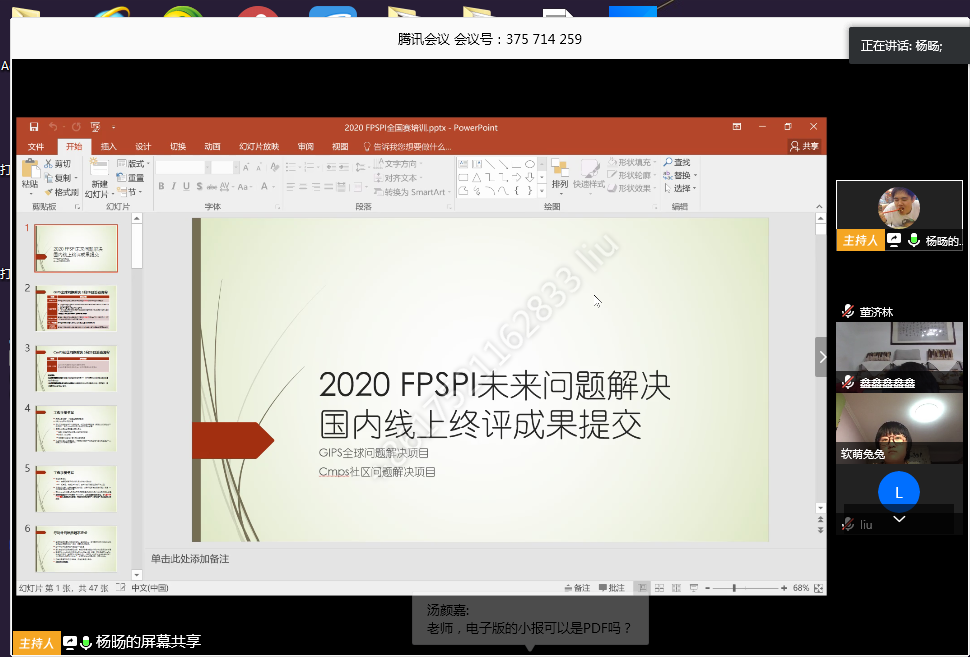This screenshot has width=970, height=657.
Task: Switch to the 幻灯片放映 ribbon tab
Action: [x=259, y=147]
